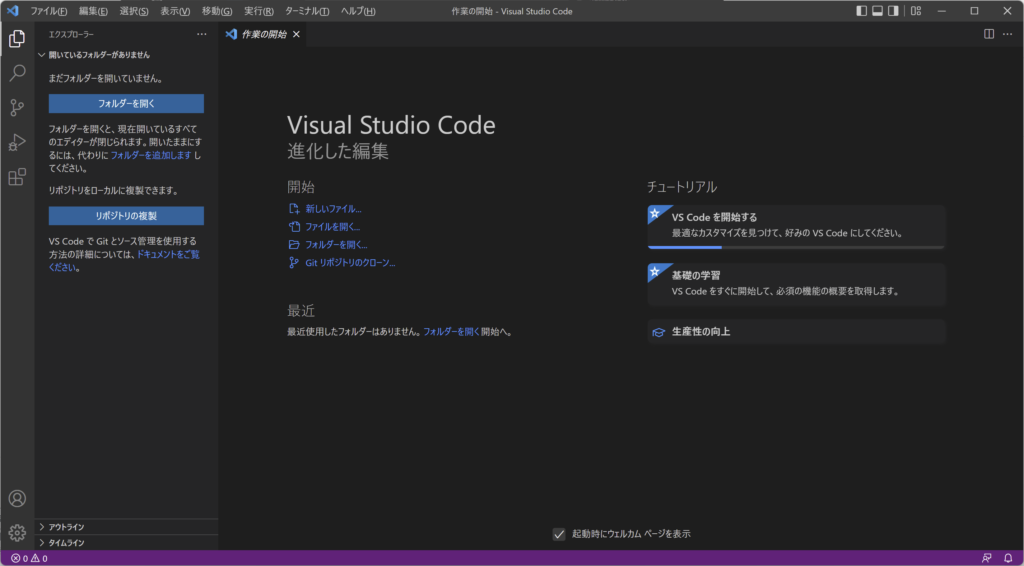Screen dimensions: 1024x566
Task: Select the 作業の開始 editor tab
Action: pyautogui.click(x=263, y=34)
